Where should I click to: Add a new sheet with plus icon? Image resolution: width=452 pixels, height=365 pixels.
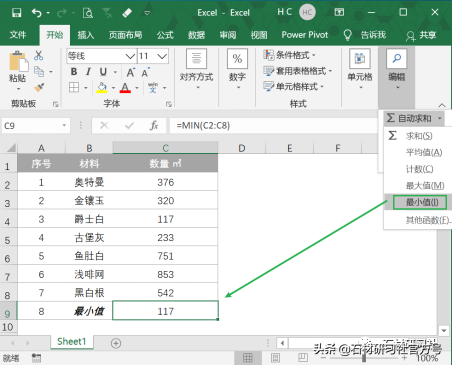[x=116, y=343]
